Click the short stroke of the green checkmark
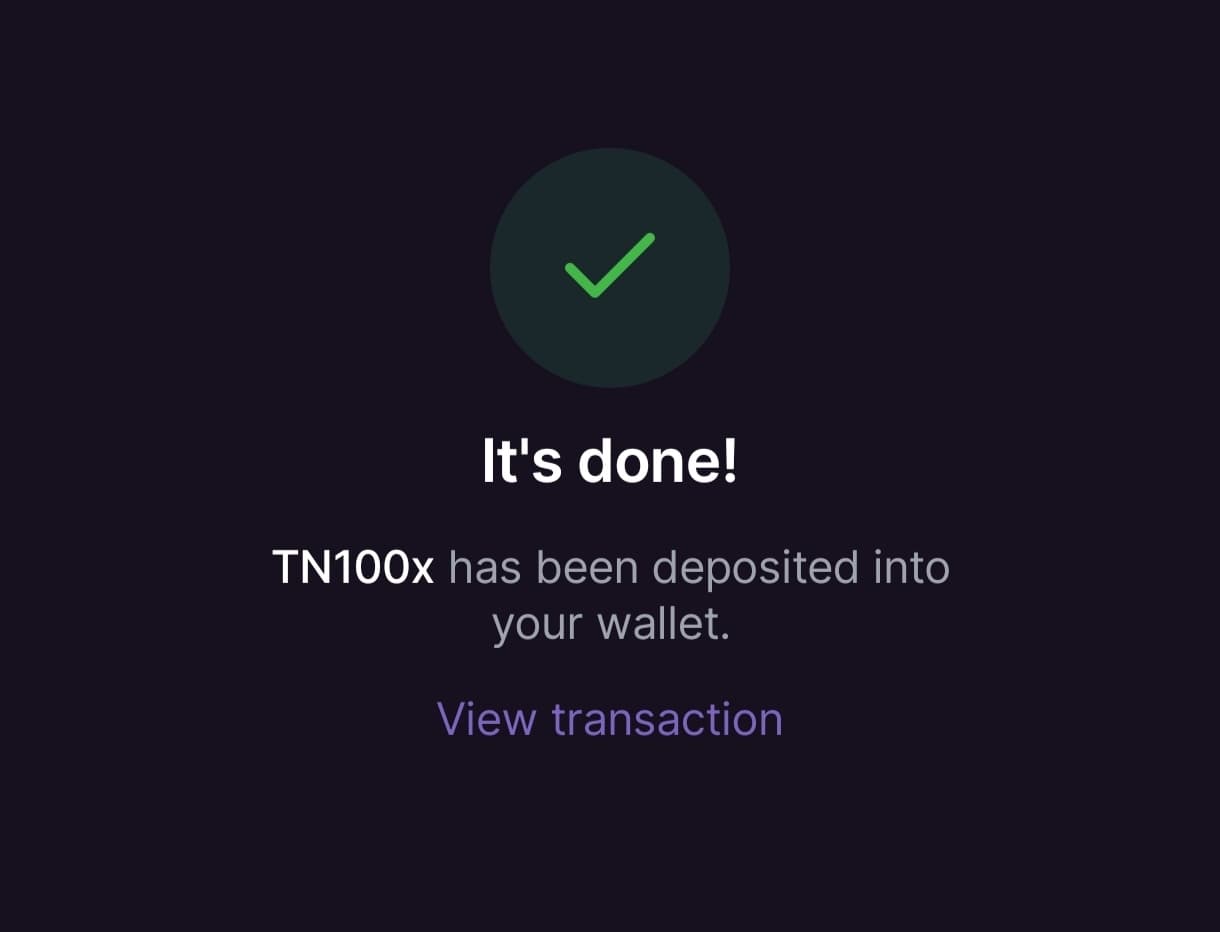 pyautogui.click(x=579, y=279)
